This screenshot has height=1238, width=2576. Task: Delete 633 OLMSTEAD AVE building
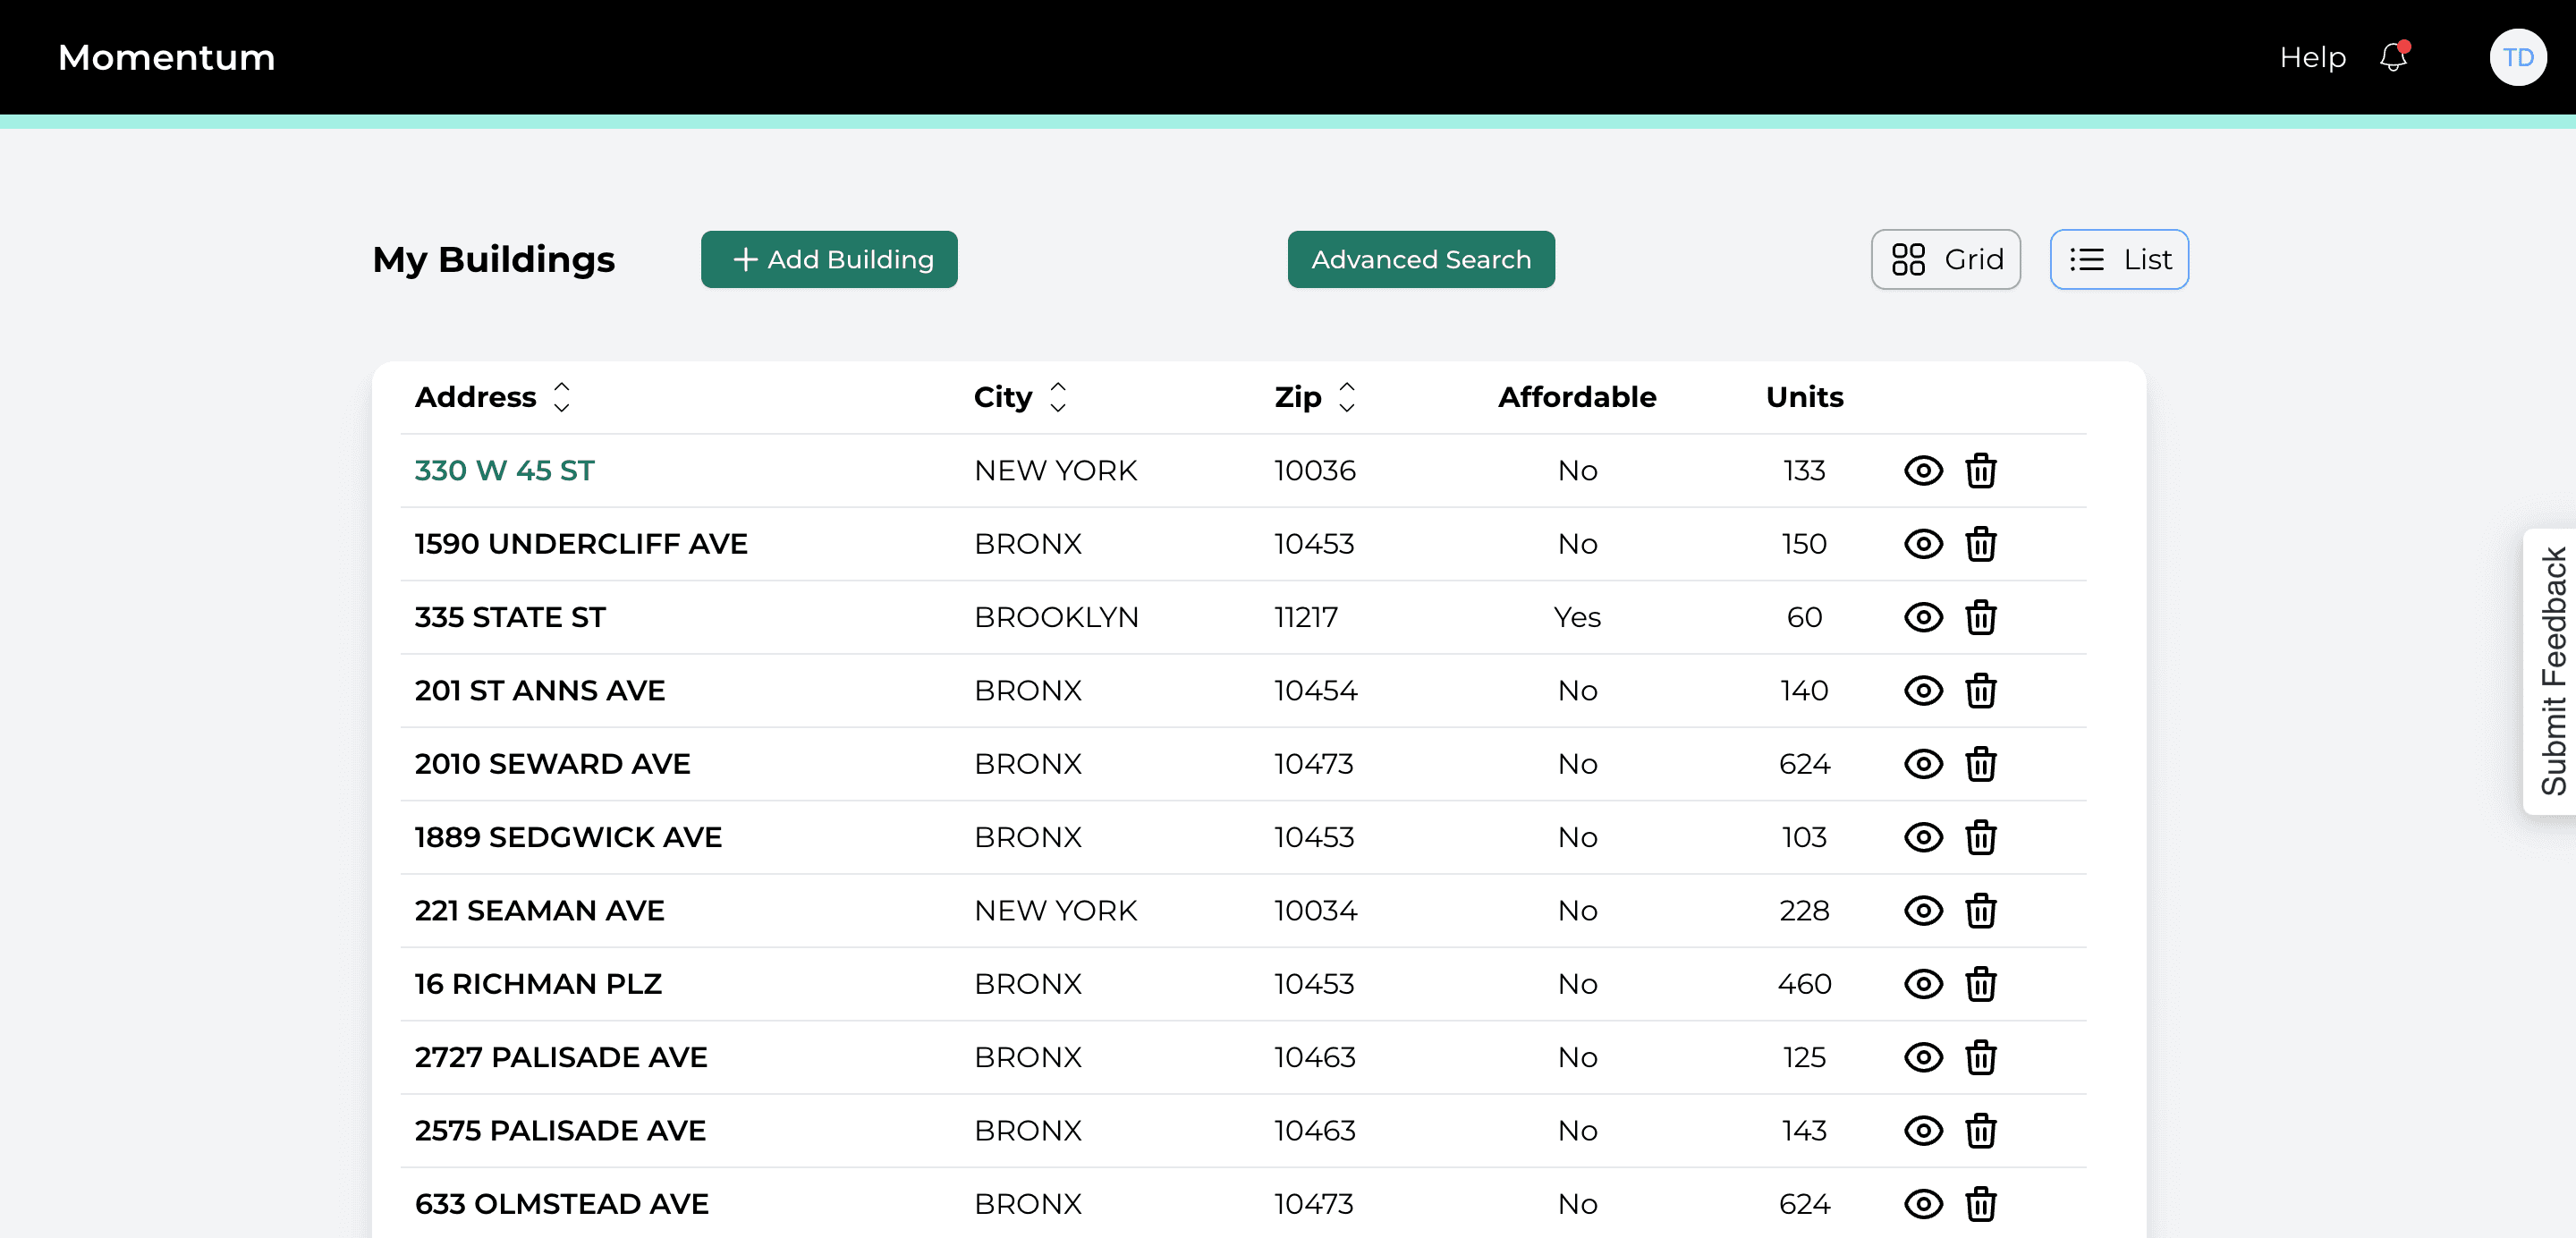click(x=1980, y=1204)
